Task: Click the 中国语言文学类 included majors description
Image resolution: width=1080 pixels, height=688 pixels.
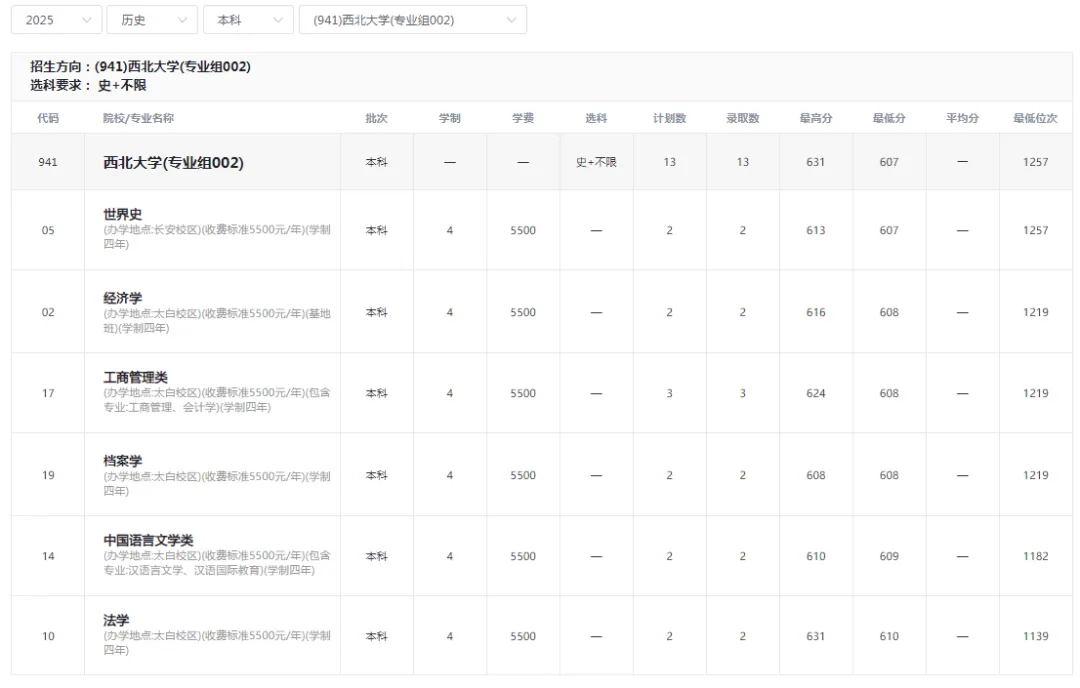Action: pyautogui.click(x=217, y=563)
